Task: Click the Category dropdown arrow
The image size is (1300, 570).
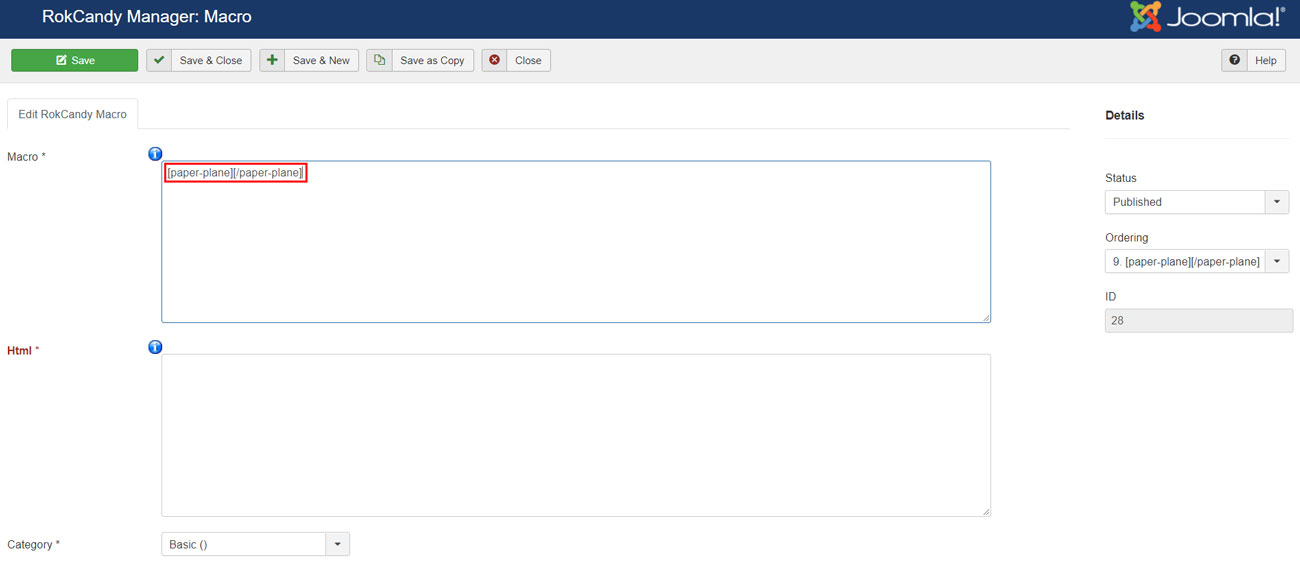Action: tap(338, 544)
